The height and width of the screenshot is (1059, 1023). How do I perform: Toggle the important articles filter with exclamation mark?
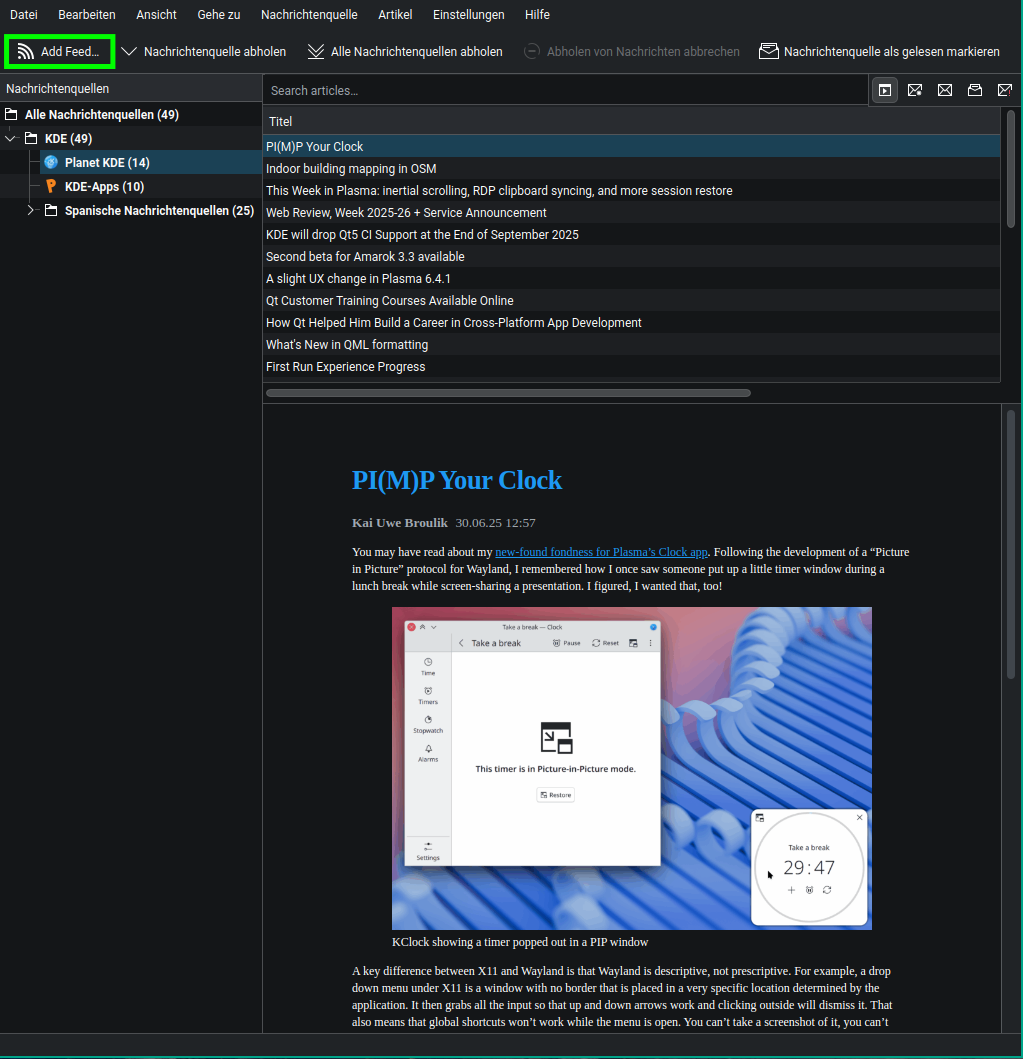(x=1004, y=90)
